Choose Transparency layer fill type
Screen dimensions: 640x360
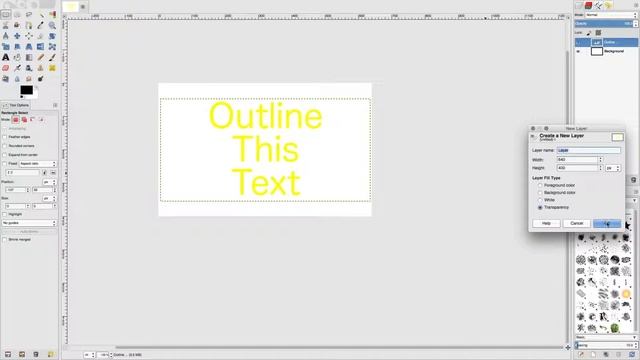(540, 207)
